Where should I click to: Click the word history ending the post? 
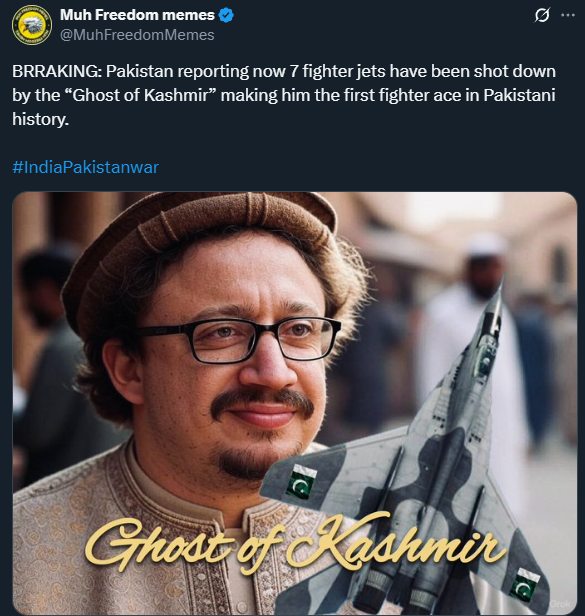click(40, 119)
